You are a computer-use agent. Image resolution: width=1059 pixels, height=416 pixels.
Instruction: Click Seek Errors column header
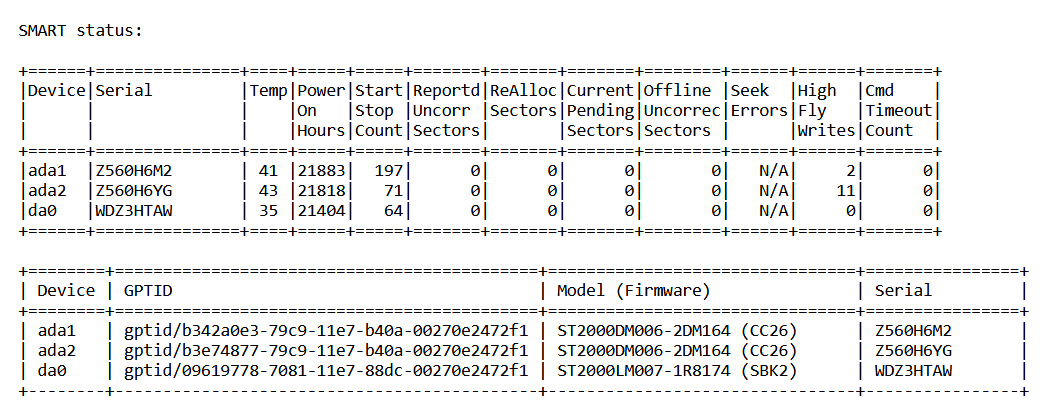pyautogui.click(x=759, y=100)
